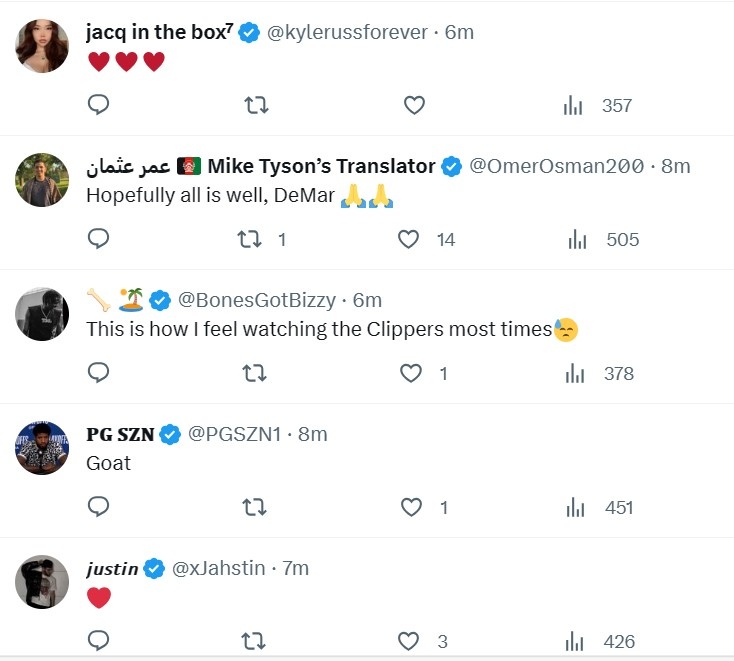This screenshot has height=661, width=734.
Task: Reply to jacq in the box's tweet
Action: (x=98, y=105)
